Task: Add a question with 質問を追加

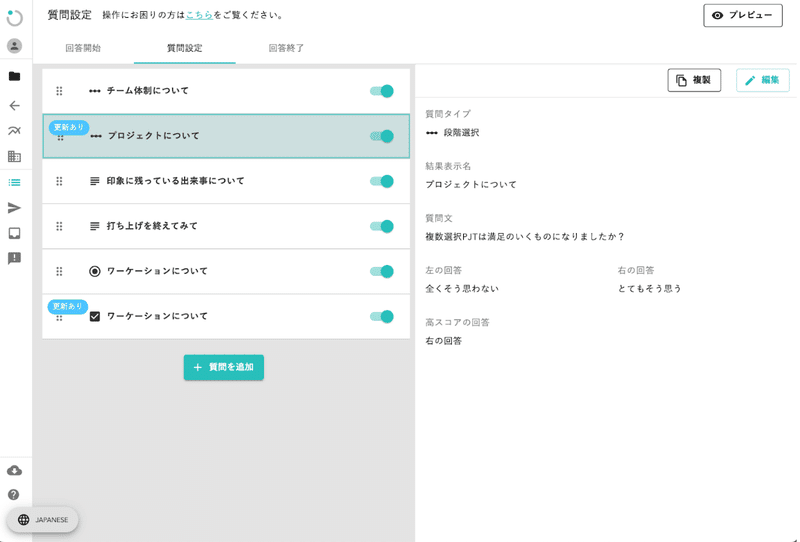Action: coord(223,367)
